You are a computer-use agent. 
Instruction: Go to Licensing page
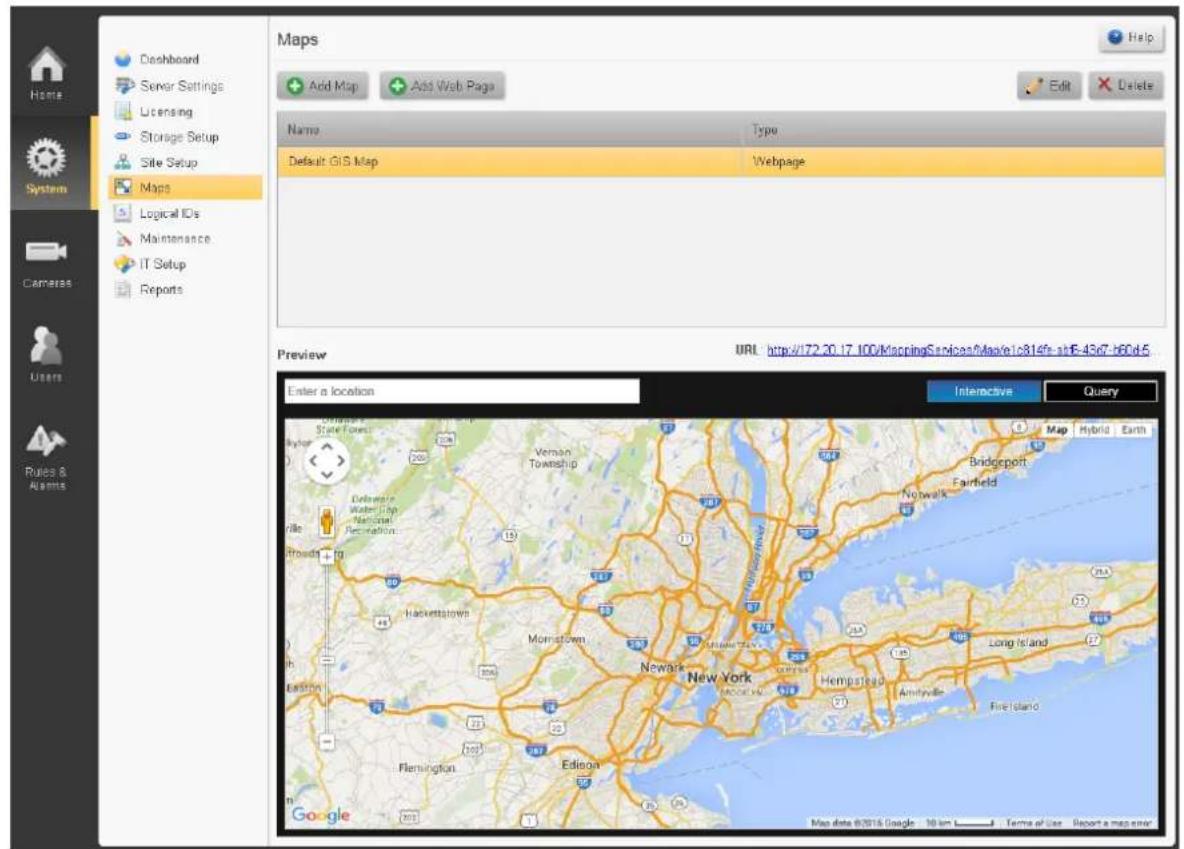[x=166, y=112]
